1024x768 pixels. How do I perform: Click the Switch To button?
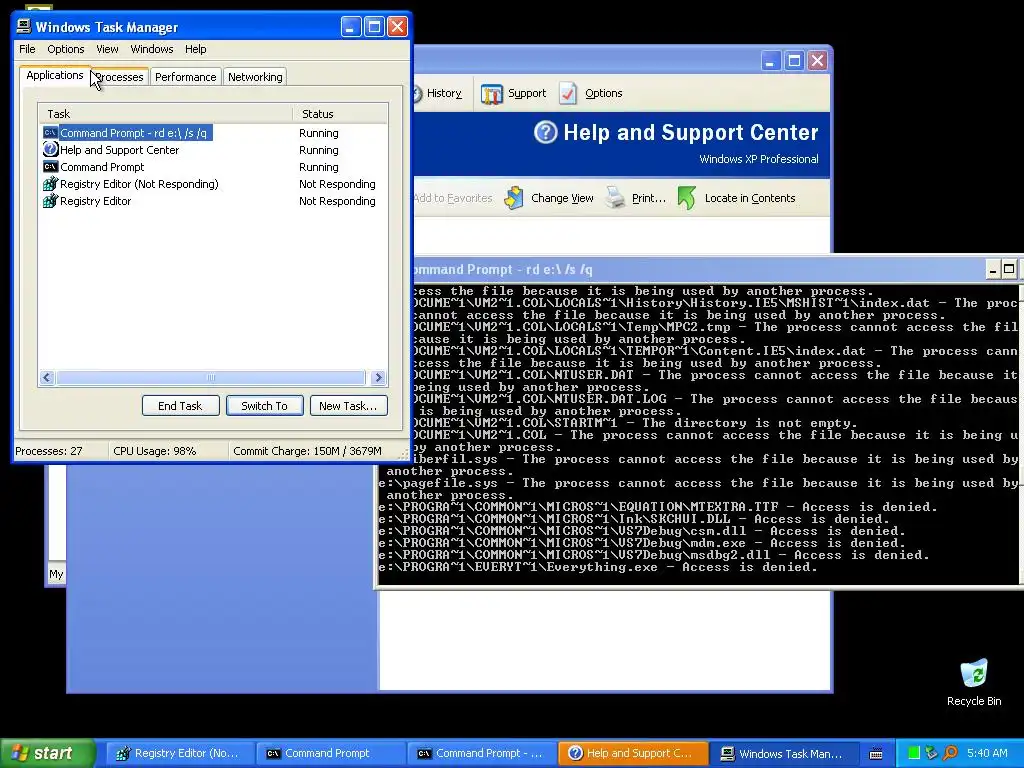pos(264,406)
